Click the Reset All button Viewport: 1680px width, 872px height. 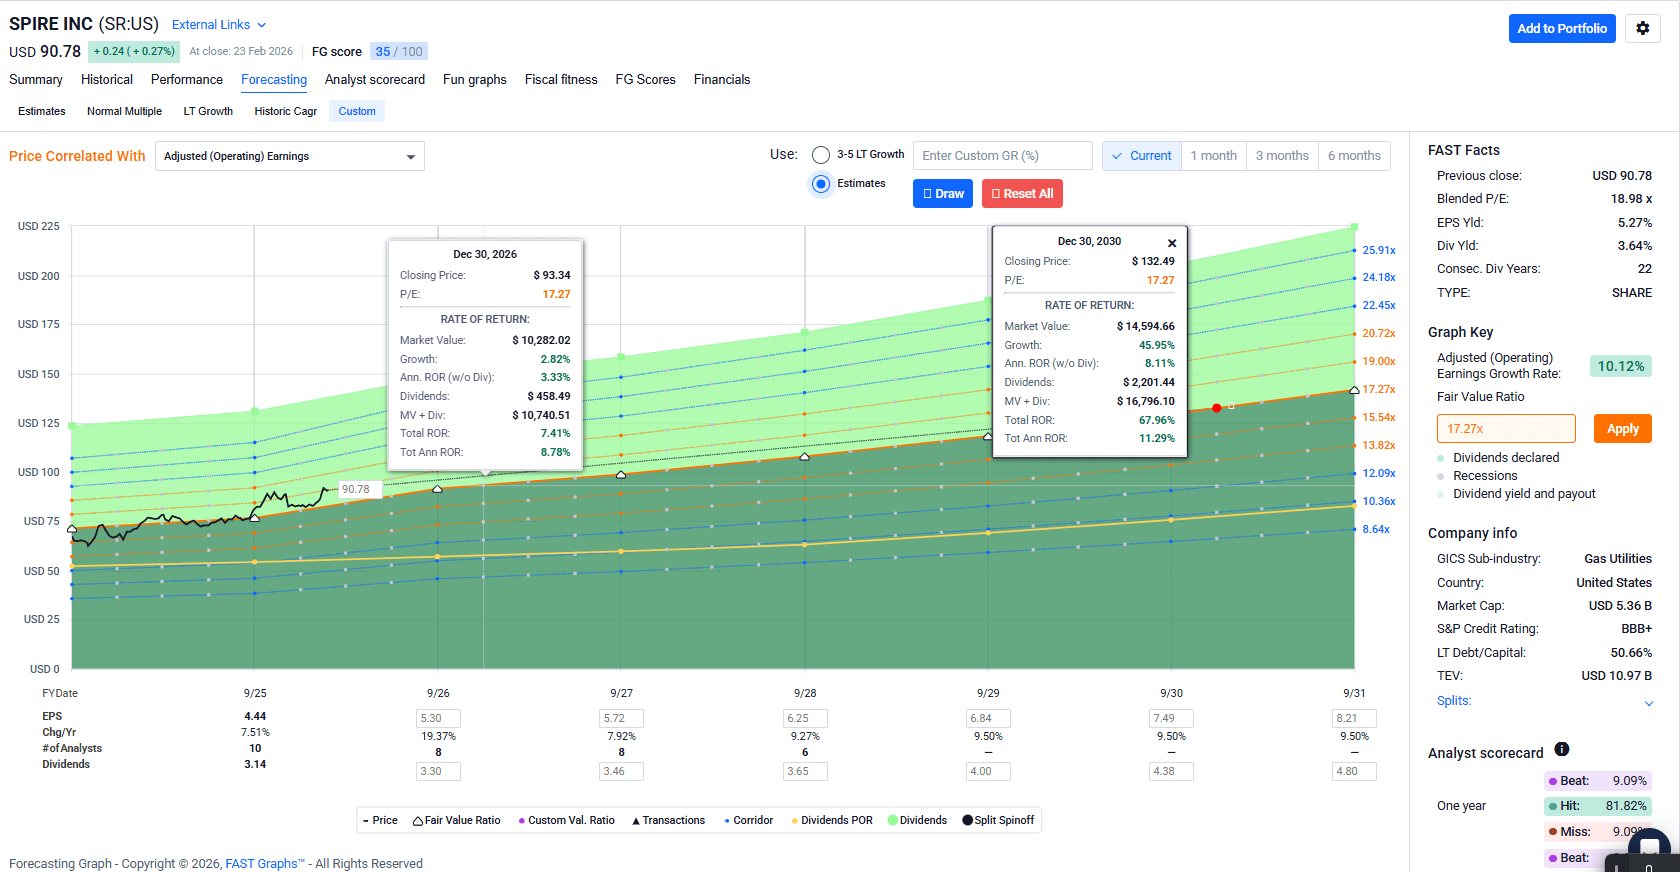coord(1022,194)
